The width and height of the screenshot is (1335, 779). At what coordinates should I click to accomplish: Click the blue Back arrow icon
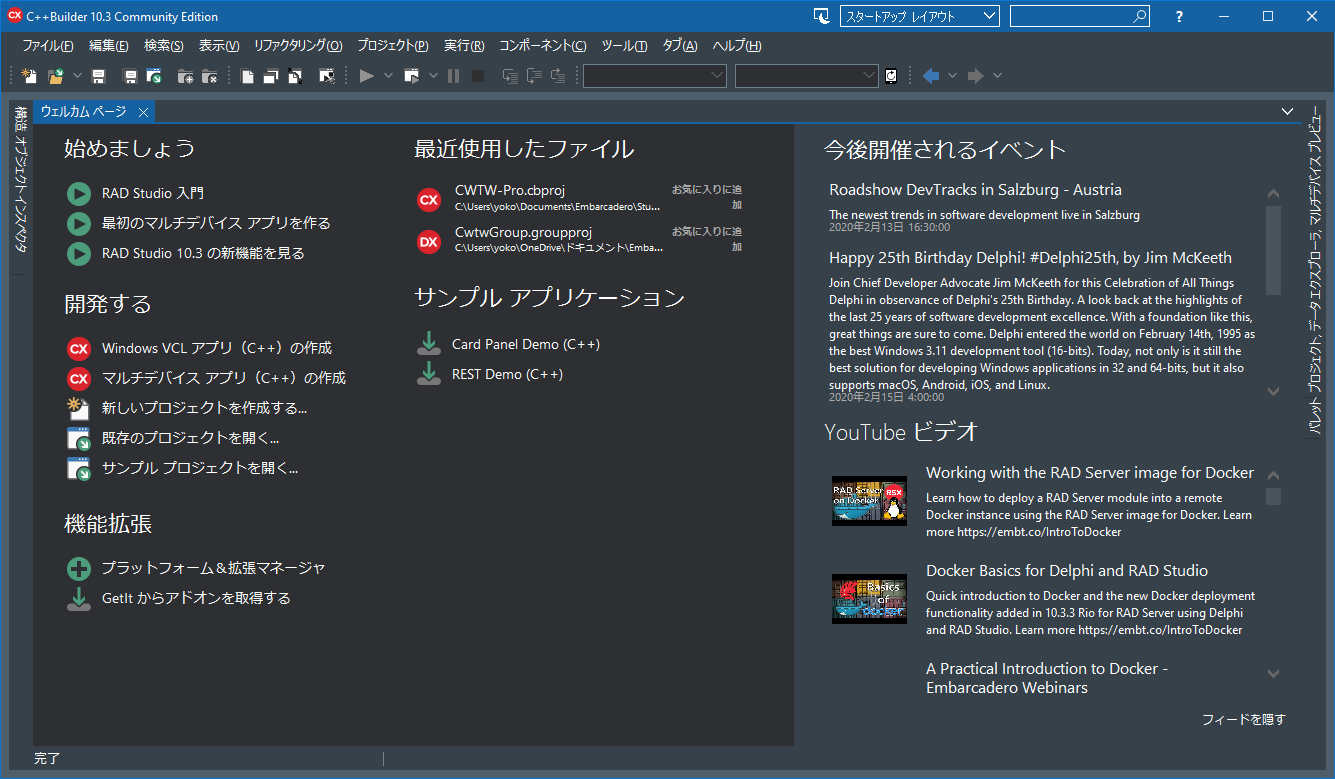(931, 76)
